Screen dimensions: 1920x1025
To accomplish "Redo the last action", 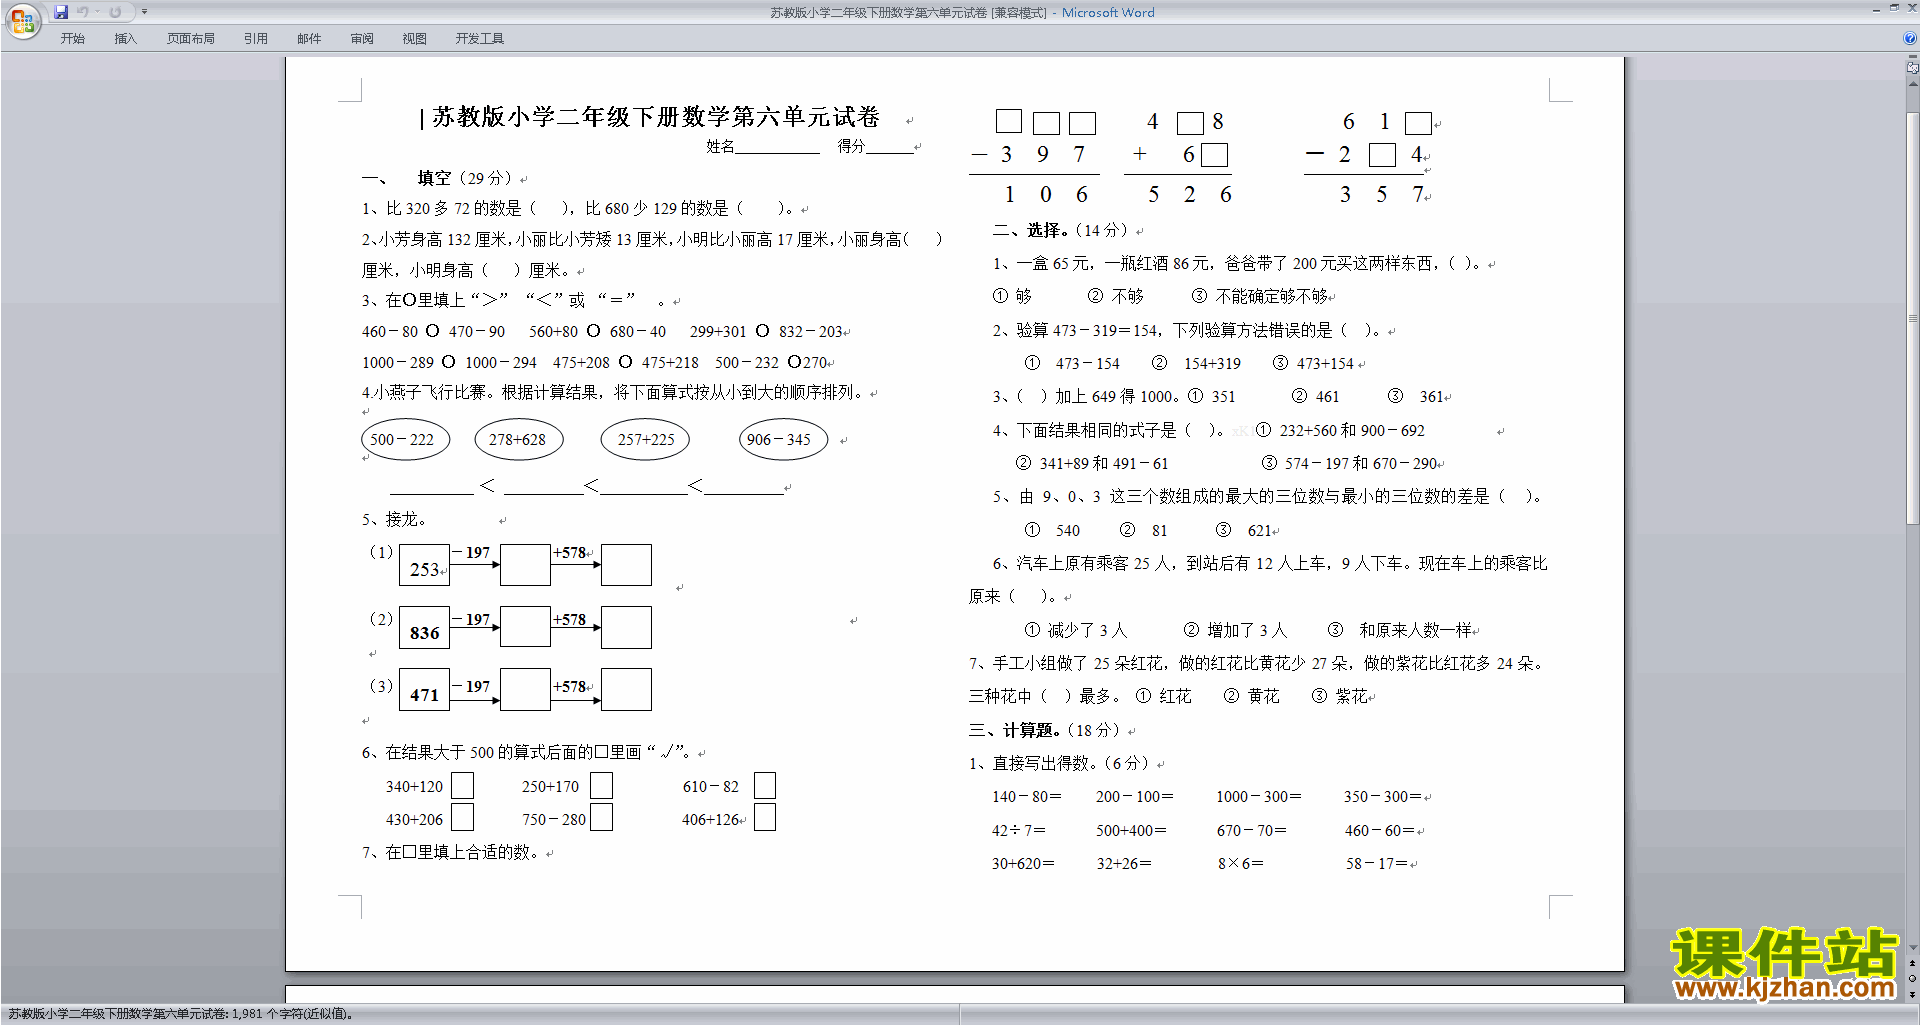I will point(115,12).
